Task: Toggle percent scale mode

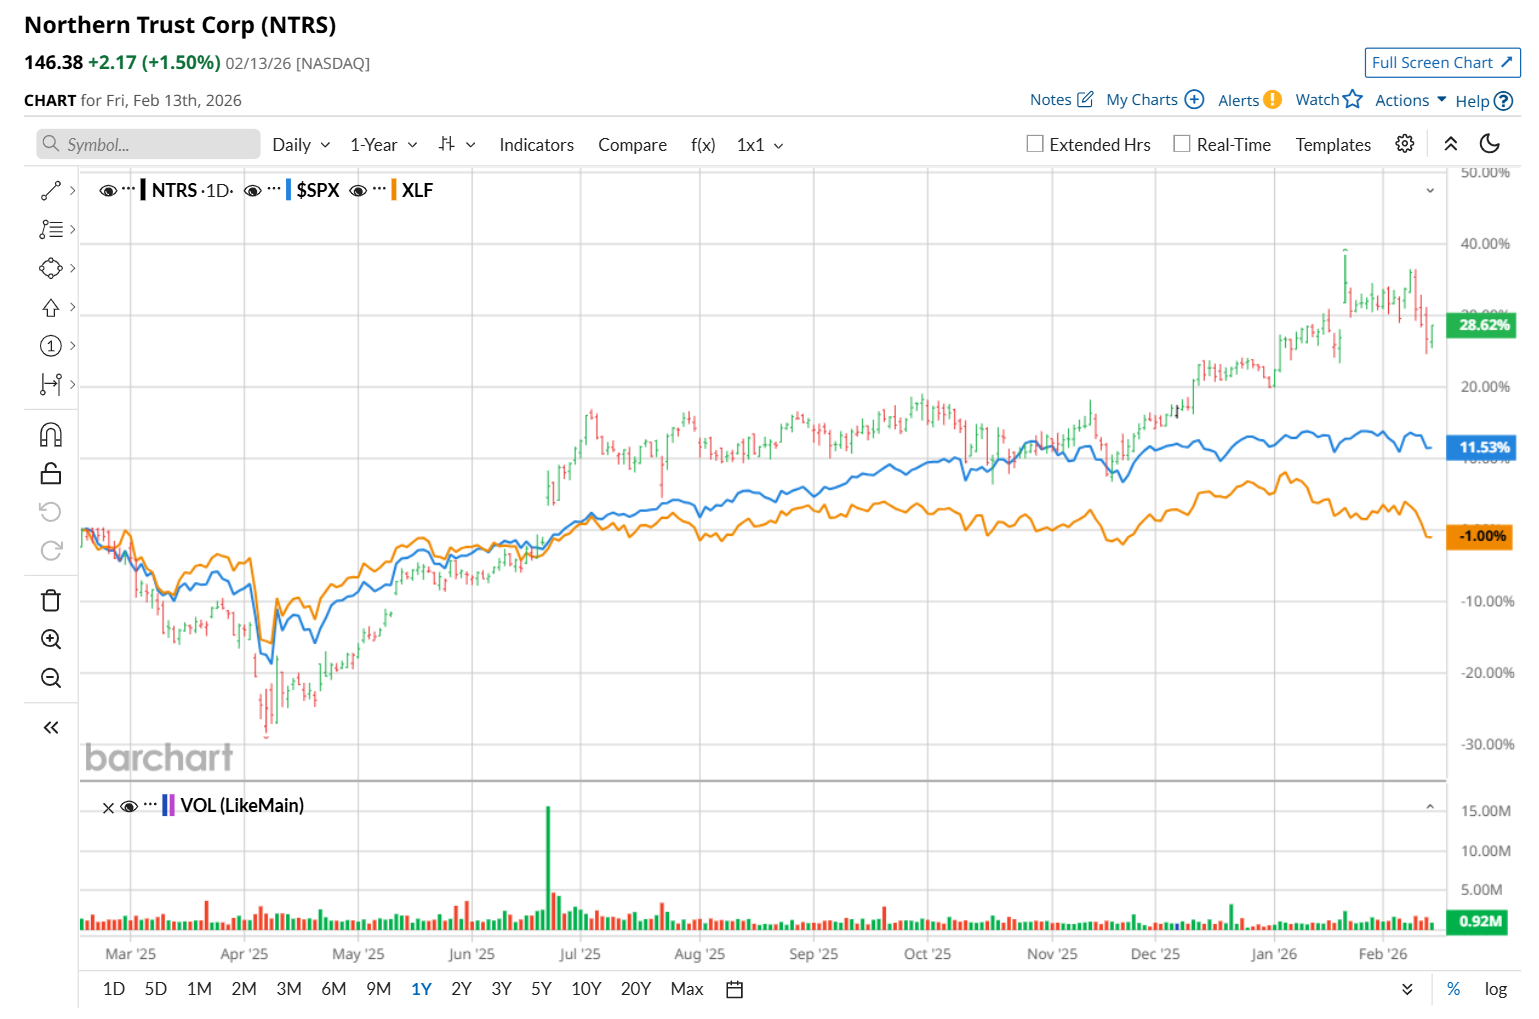Action: point(1453,989)
